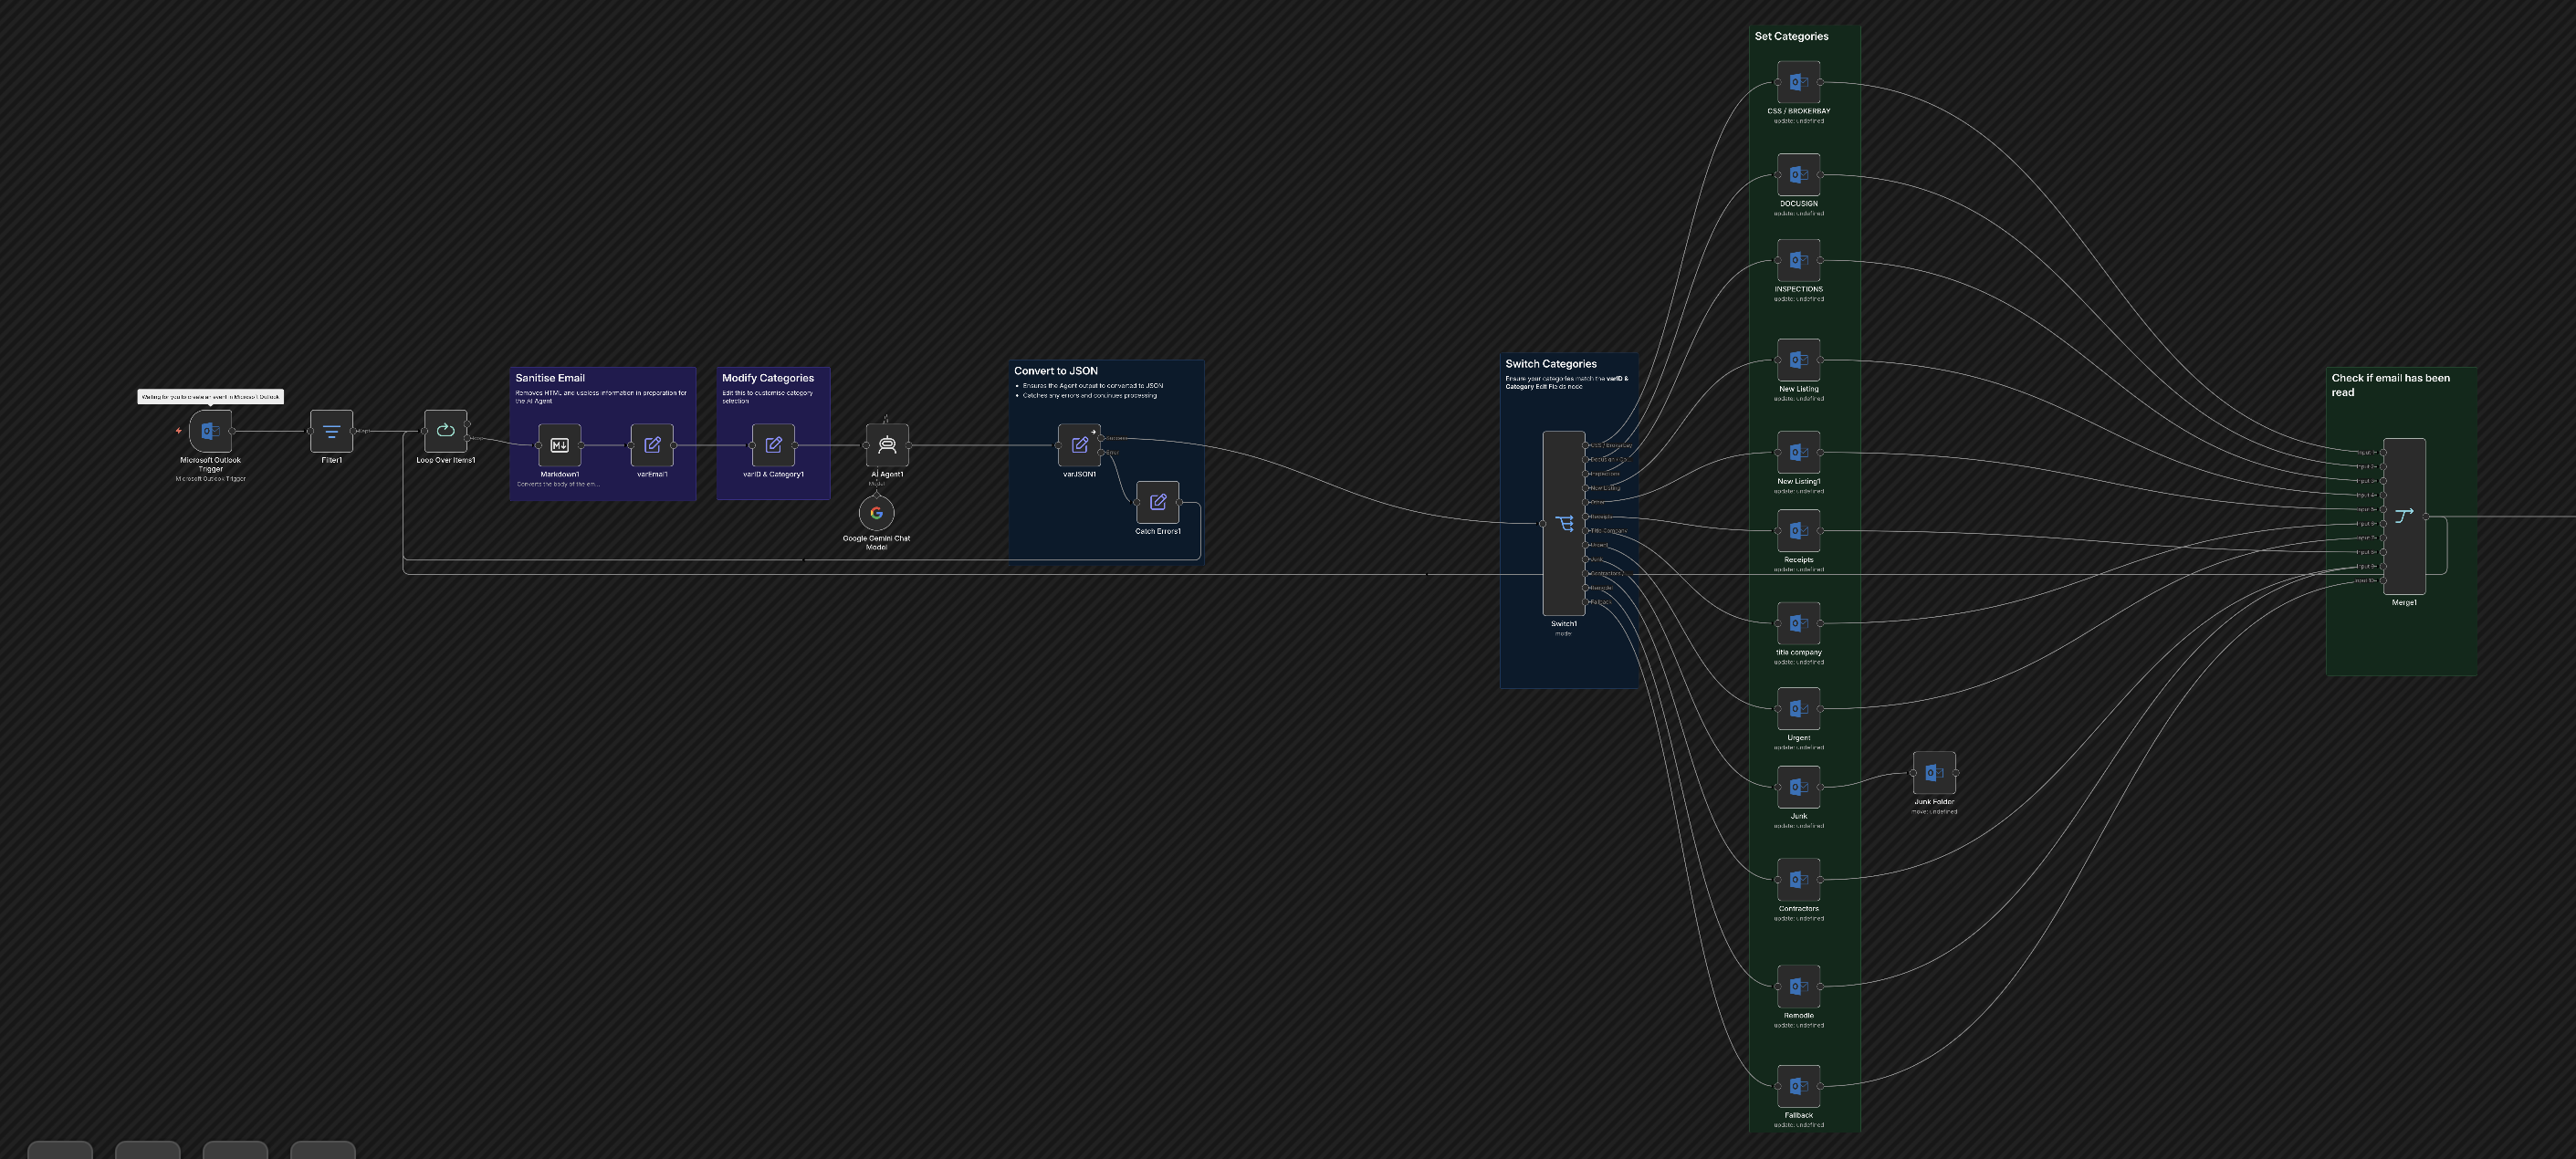Click the Switch1 'Title Company' output handle
Screen dimensions: 2576x1159
tap(1586, 531)
